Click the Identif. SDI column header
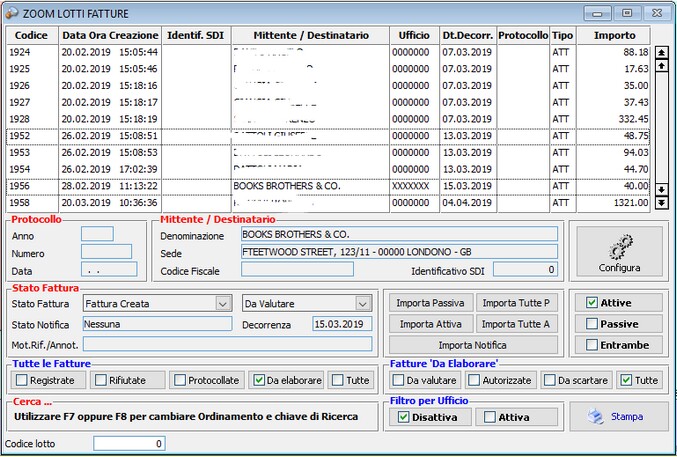The width and height of the screenshot is (677, 457). pyautogui.click(x=196, y=35)
